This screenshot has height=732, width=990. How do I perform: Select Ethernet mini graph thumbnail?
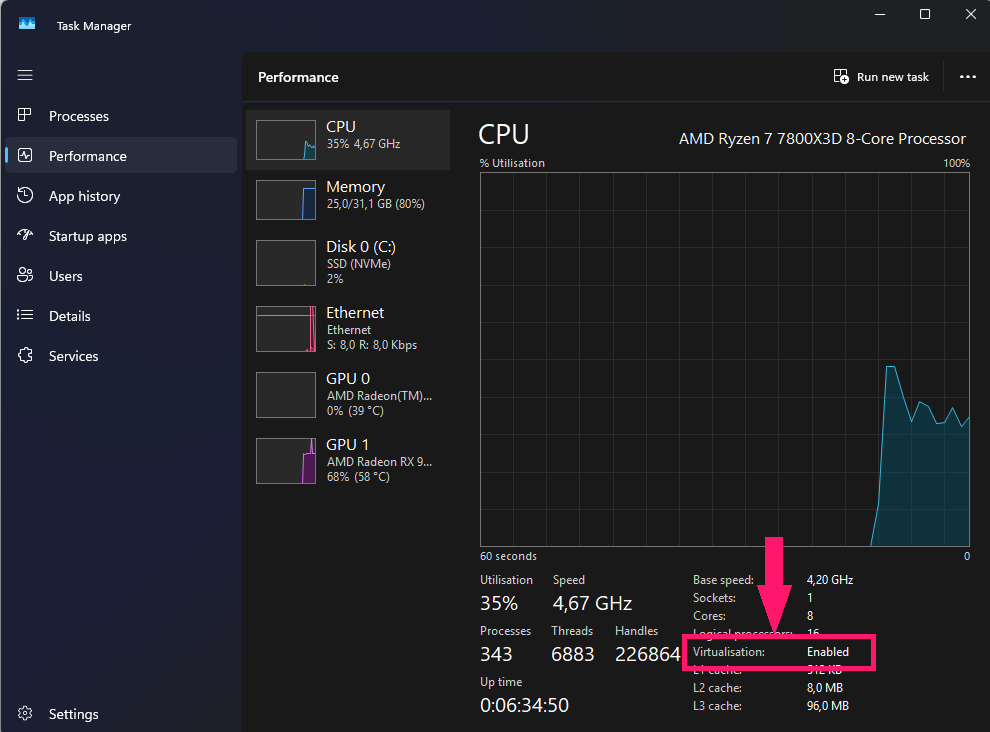point(285,328)
